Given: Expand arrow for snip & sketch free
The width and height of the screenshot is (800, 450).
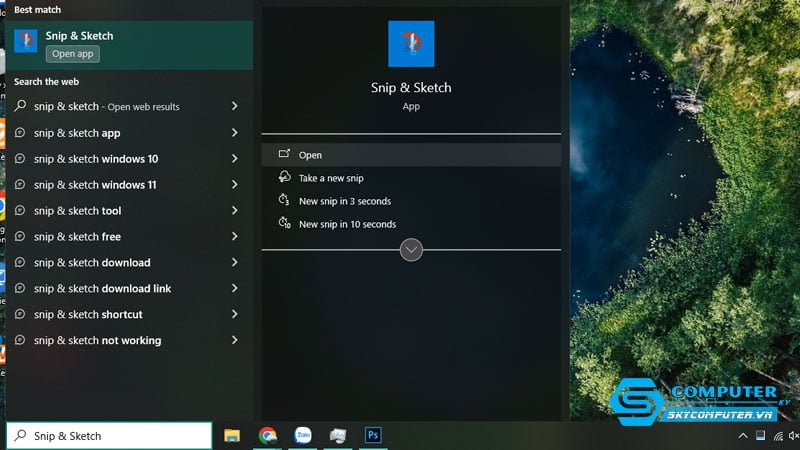Looking at the screenshot, I should (x=235, y=236).
